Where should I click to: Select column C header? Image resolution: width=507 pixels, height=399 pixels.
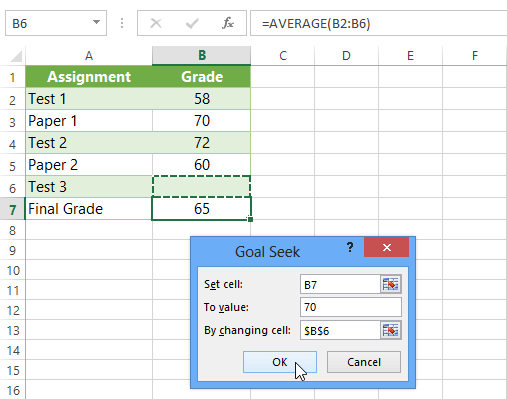click(283, 56)
